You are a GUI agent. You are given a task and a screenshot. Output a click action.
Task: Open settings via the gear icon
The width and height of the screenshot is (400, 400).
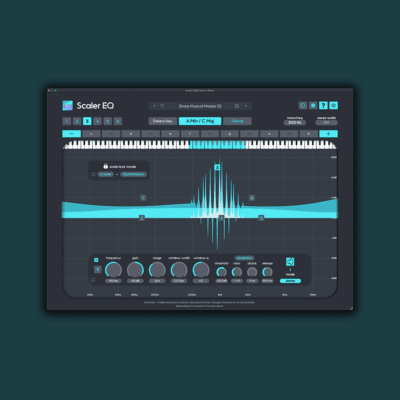click(313, 105)
